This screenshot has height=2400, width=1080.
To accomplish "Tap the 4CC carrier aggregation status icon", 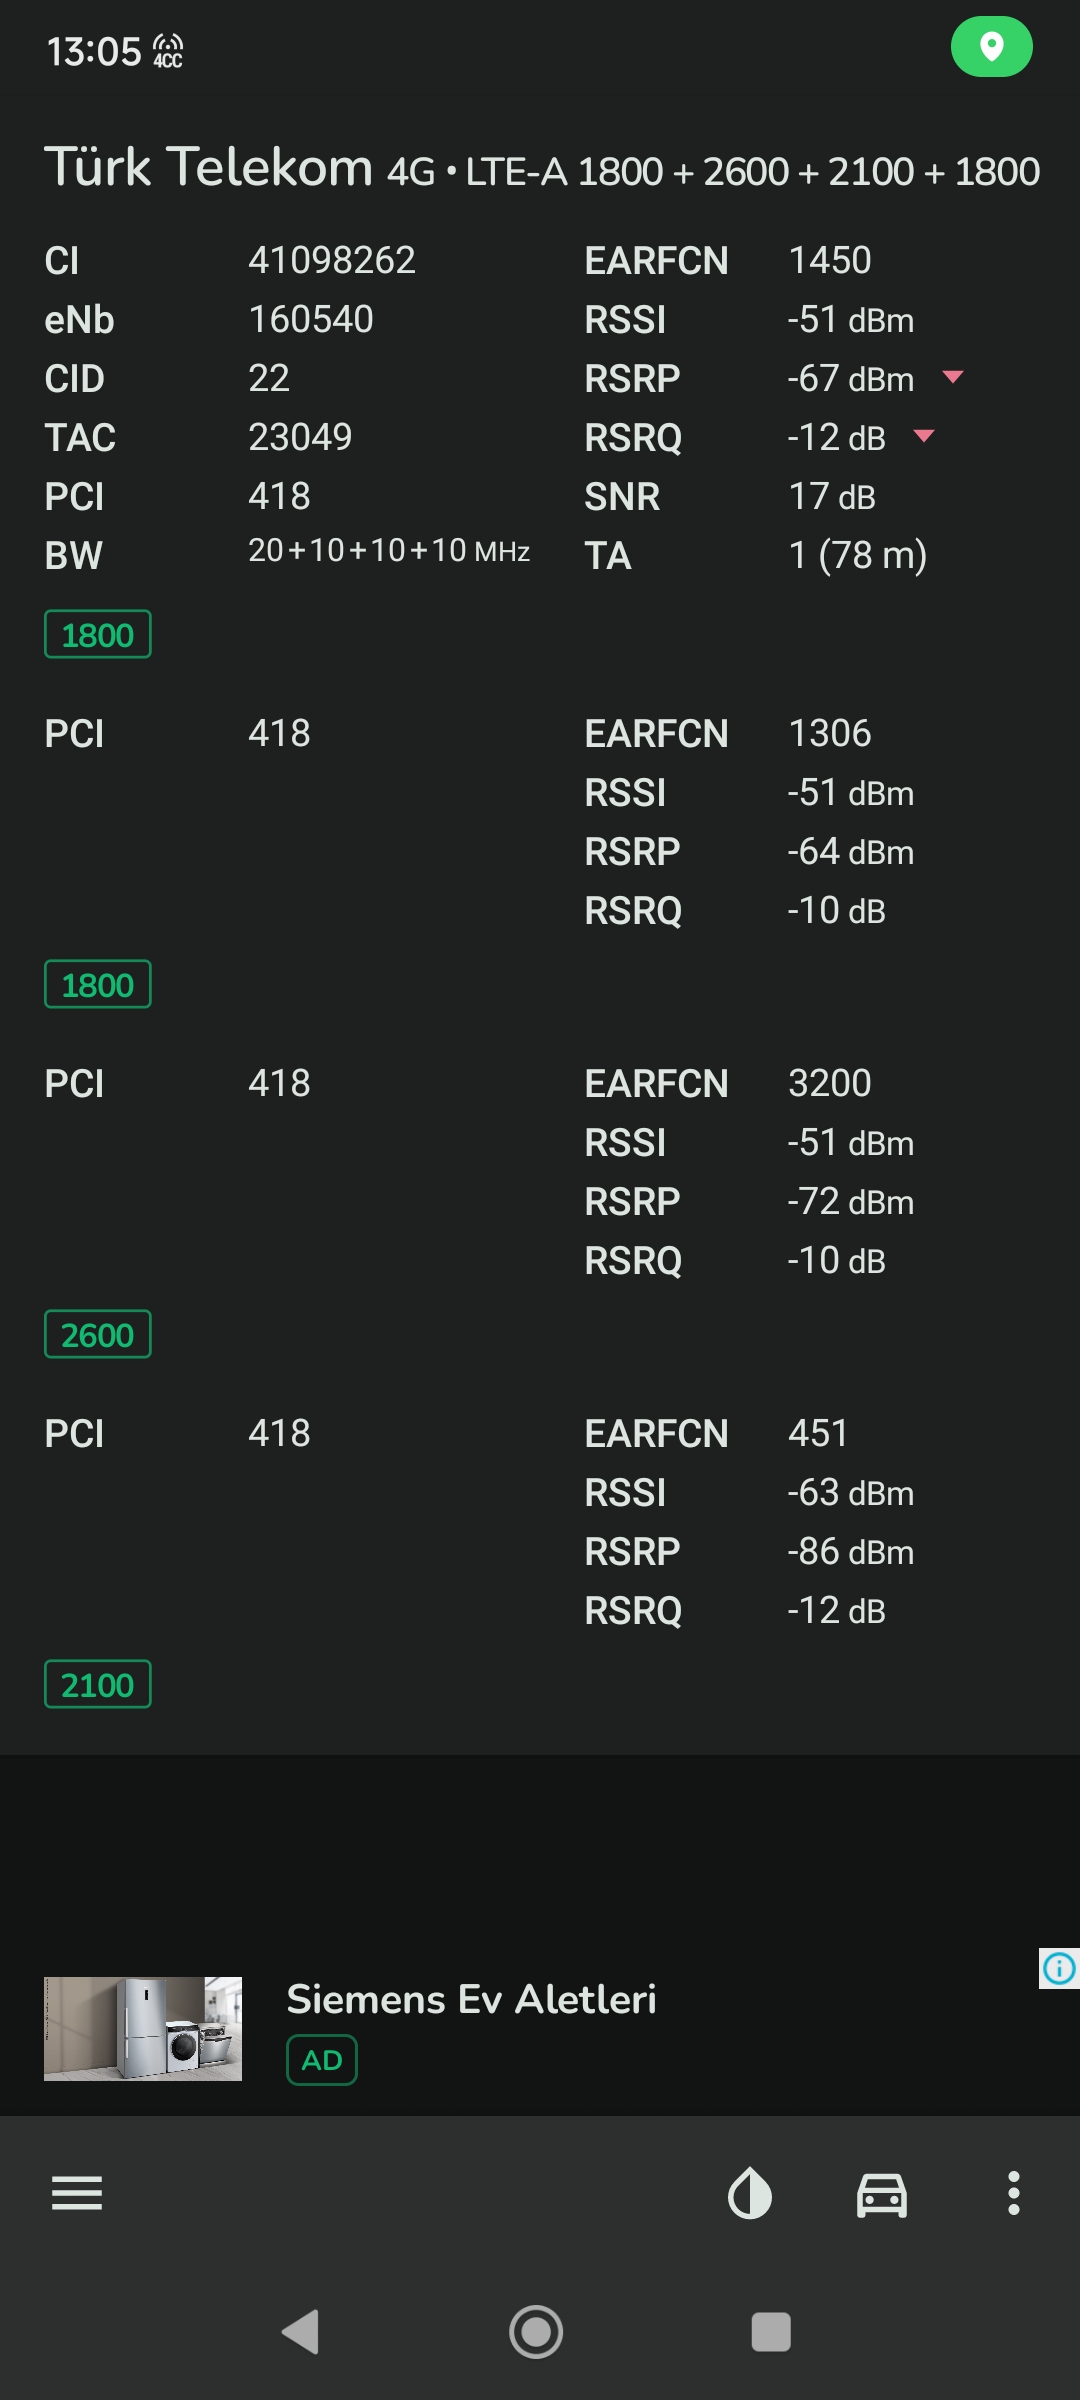I will pyautogui.click(x=168, y=51).
